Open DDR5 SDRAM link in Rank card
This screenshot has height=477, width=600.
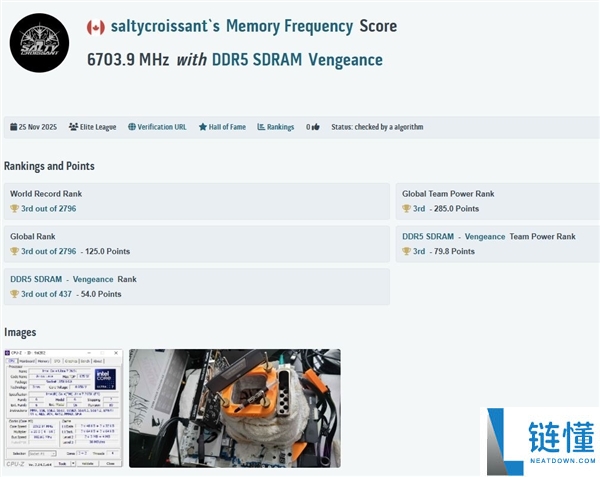click(x=36, y=279)
